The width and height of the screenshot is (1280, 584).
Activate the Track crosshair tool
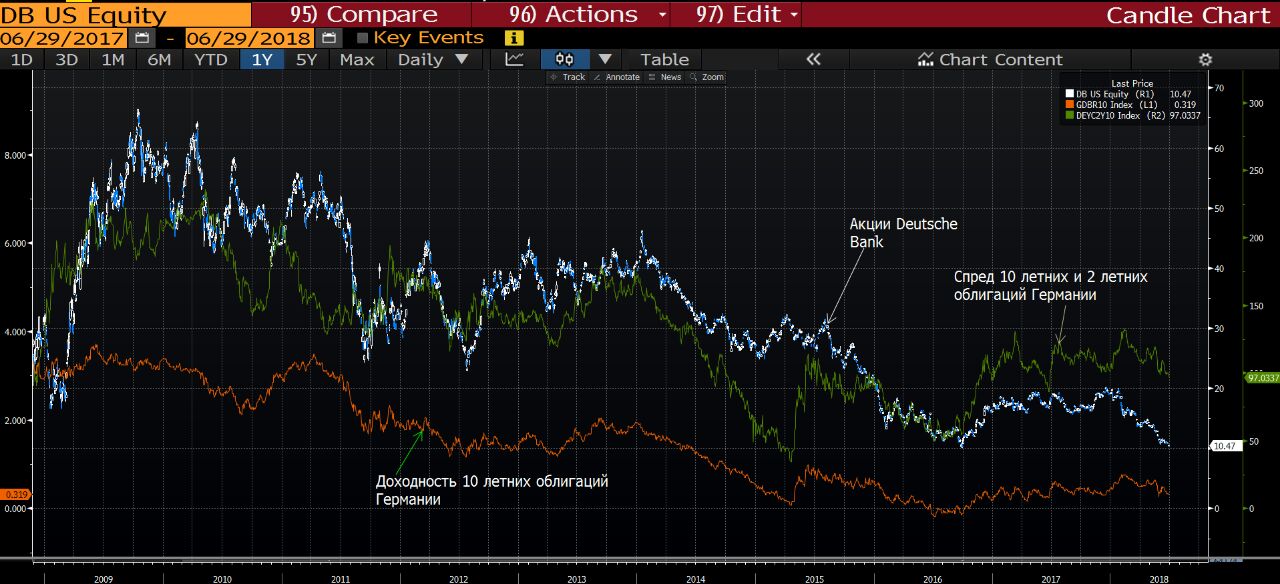point(569,77)
